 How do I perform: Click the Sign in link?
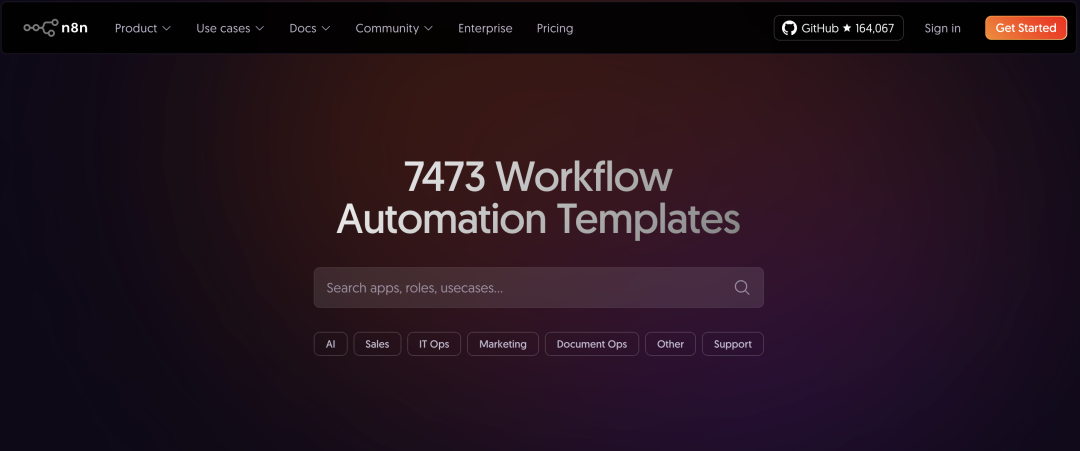coord(942,28)
